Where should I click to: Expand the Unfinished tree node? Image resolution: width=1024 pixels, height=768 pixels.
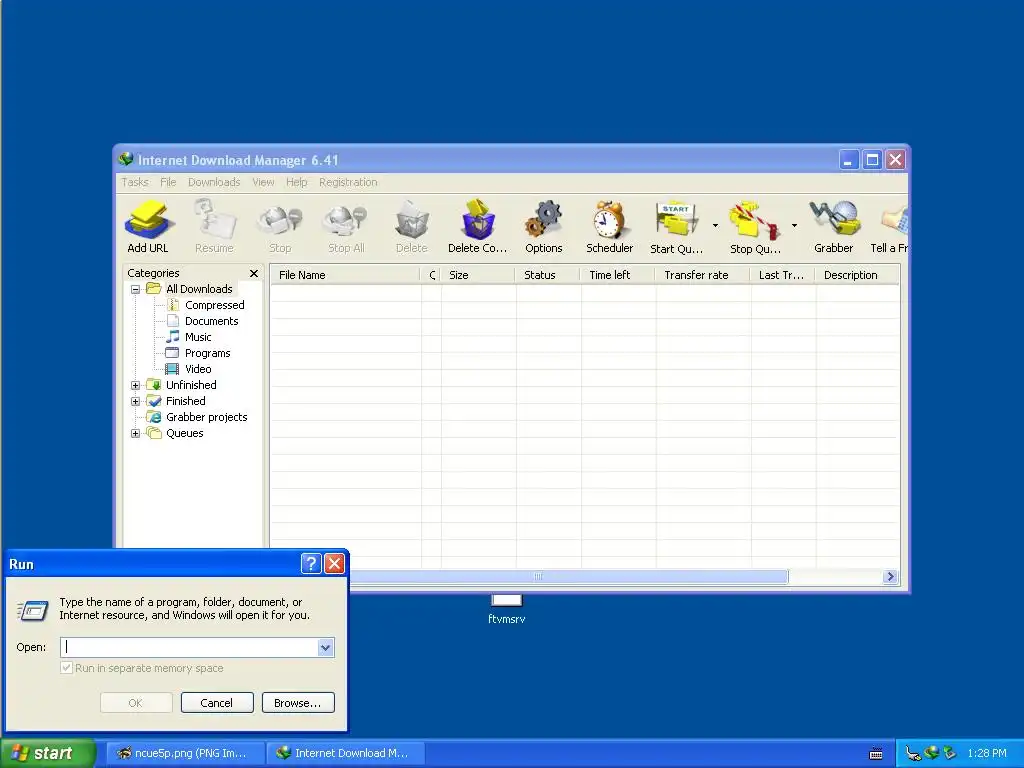point(135,385)
